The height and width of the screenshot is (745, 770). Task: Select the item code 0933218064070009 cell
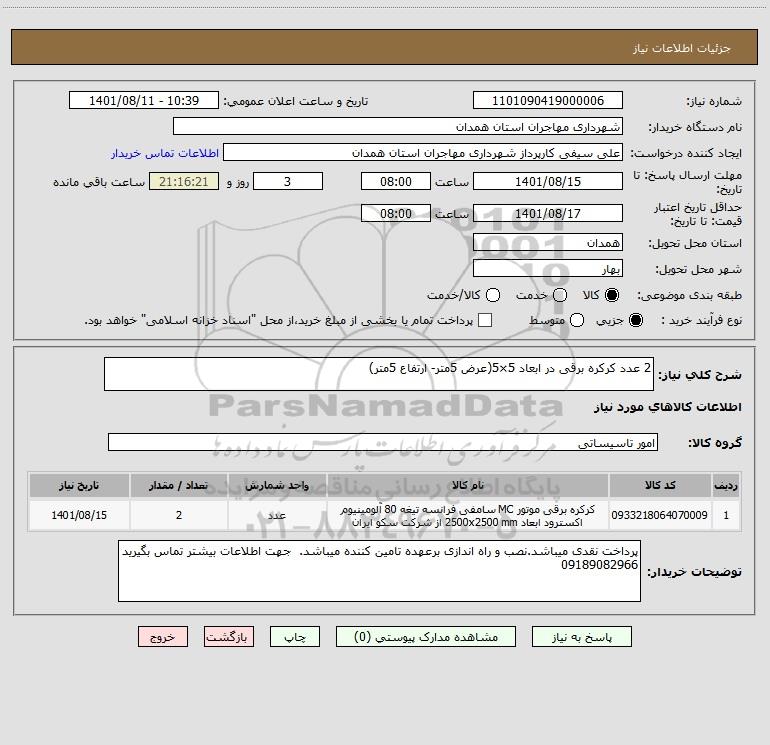(x=660, y=515)
